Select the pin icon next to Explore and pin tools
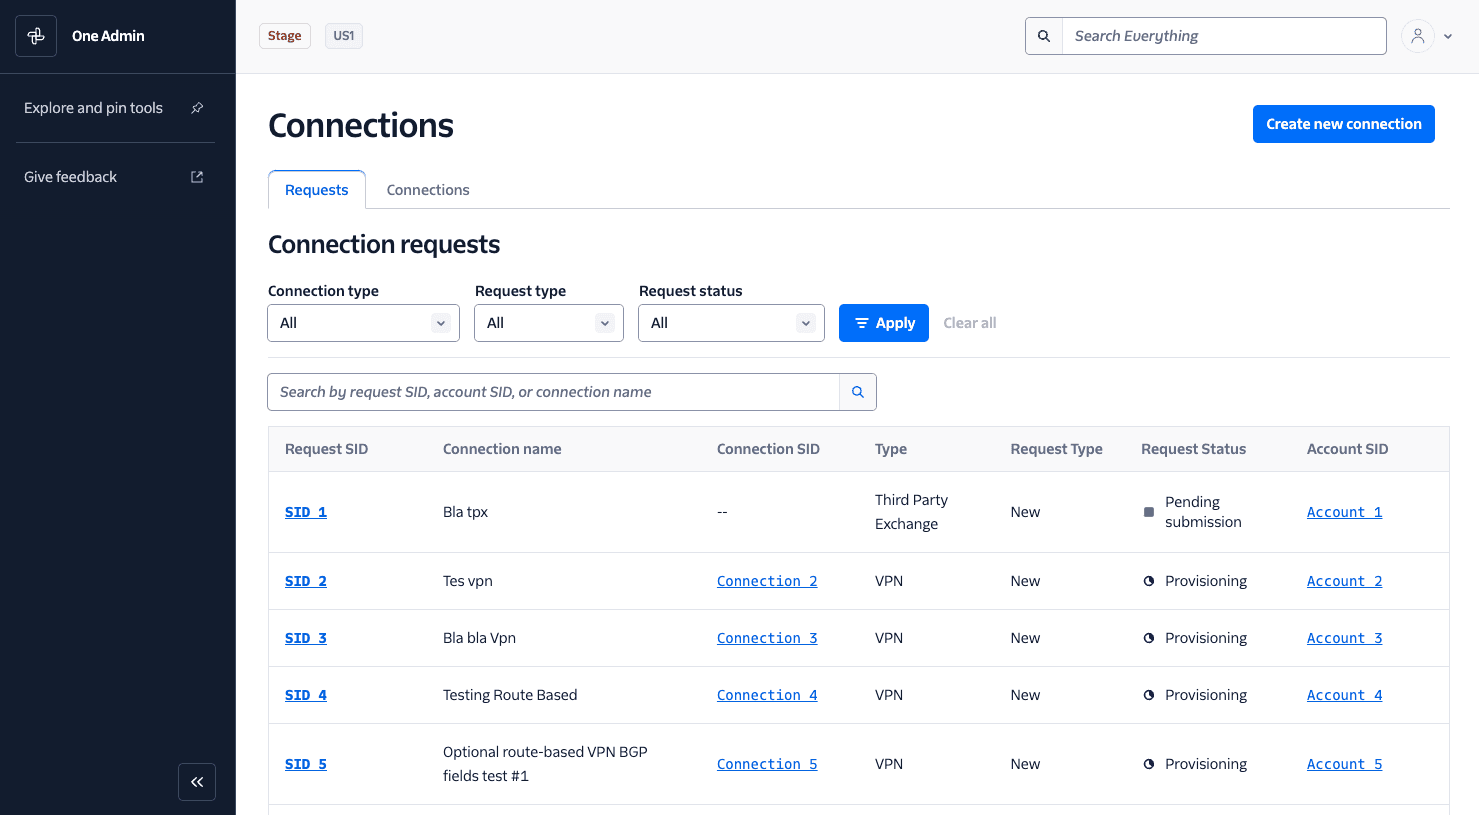 (196, 108)
